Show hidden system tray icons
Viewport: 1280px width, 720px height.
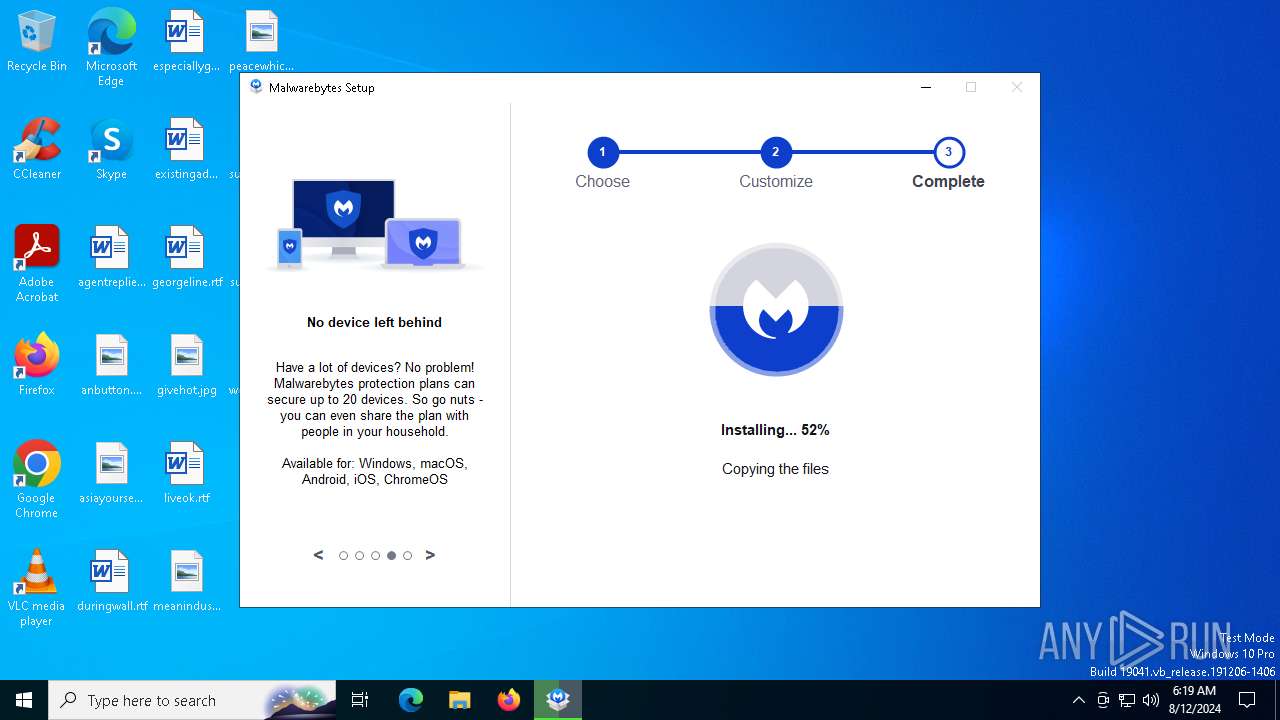(x=1078, y=700)
